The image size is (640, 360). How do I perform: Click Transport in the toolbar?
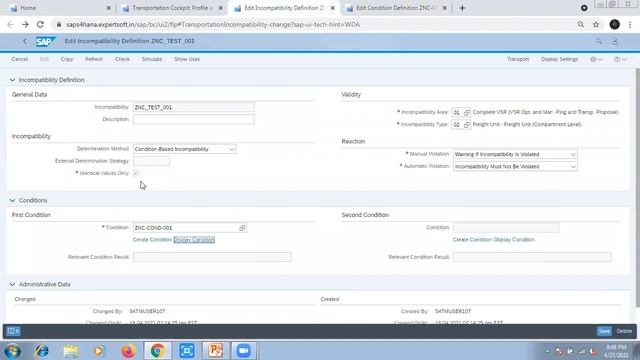(x=518, y=59)
